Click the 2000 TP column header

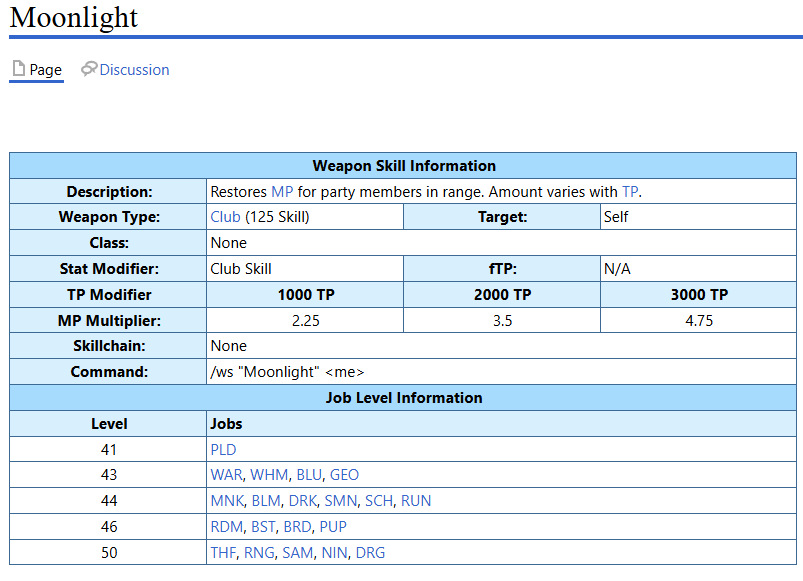pos(502,295)
